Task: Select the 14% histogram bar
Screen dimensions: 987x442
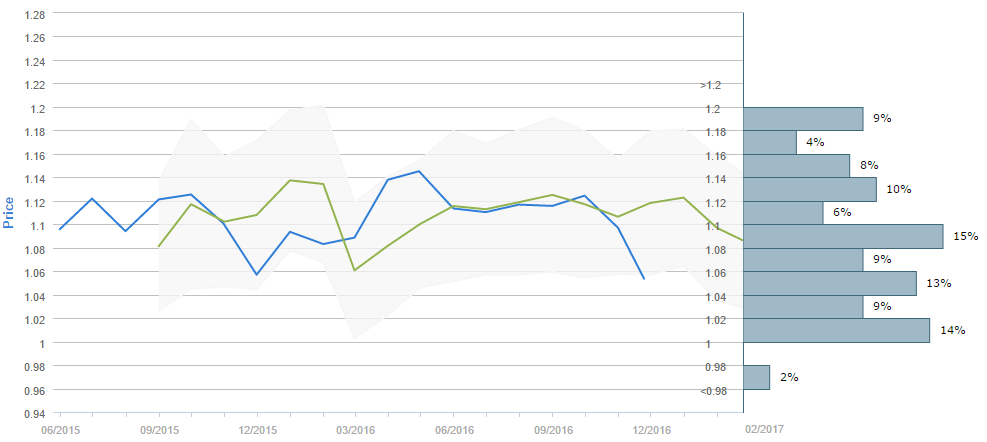Action: pyautogui.click(x=836, y=331)
